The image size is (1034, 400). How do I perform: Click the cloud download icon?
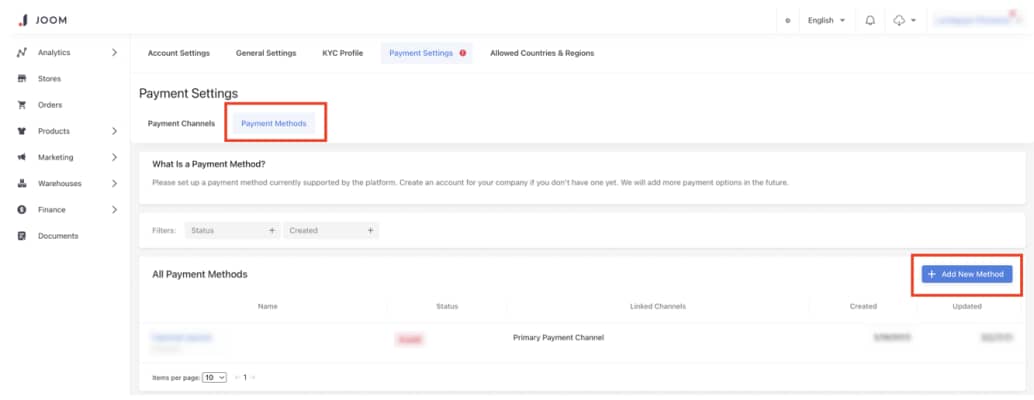pyautogui.click(x=899, y=20)
